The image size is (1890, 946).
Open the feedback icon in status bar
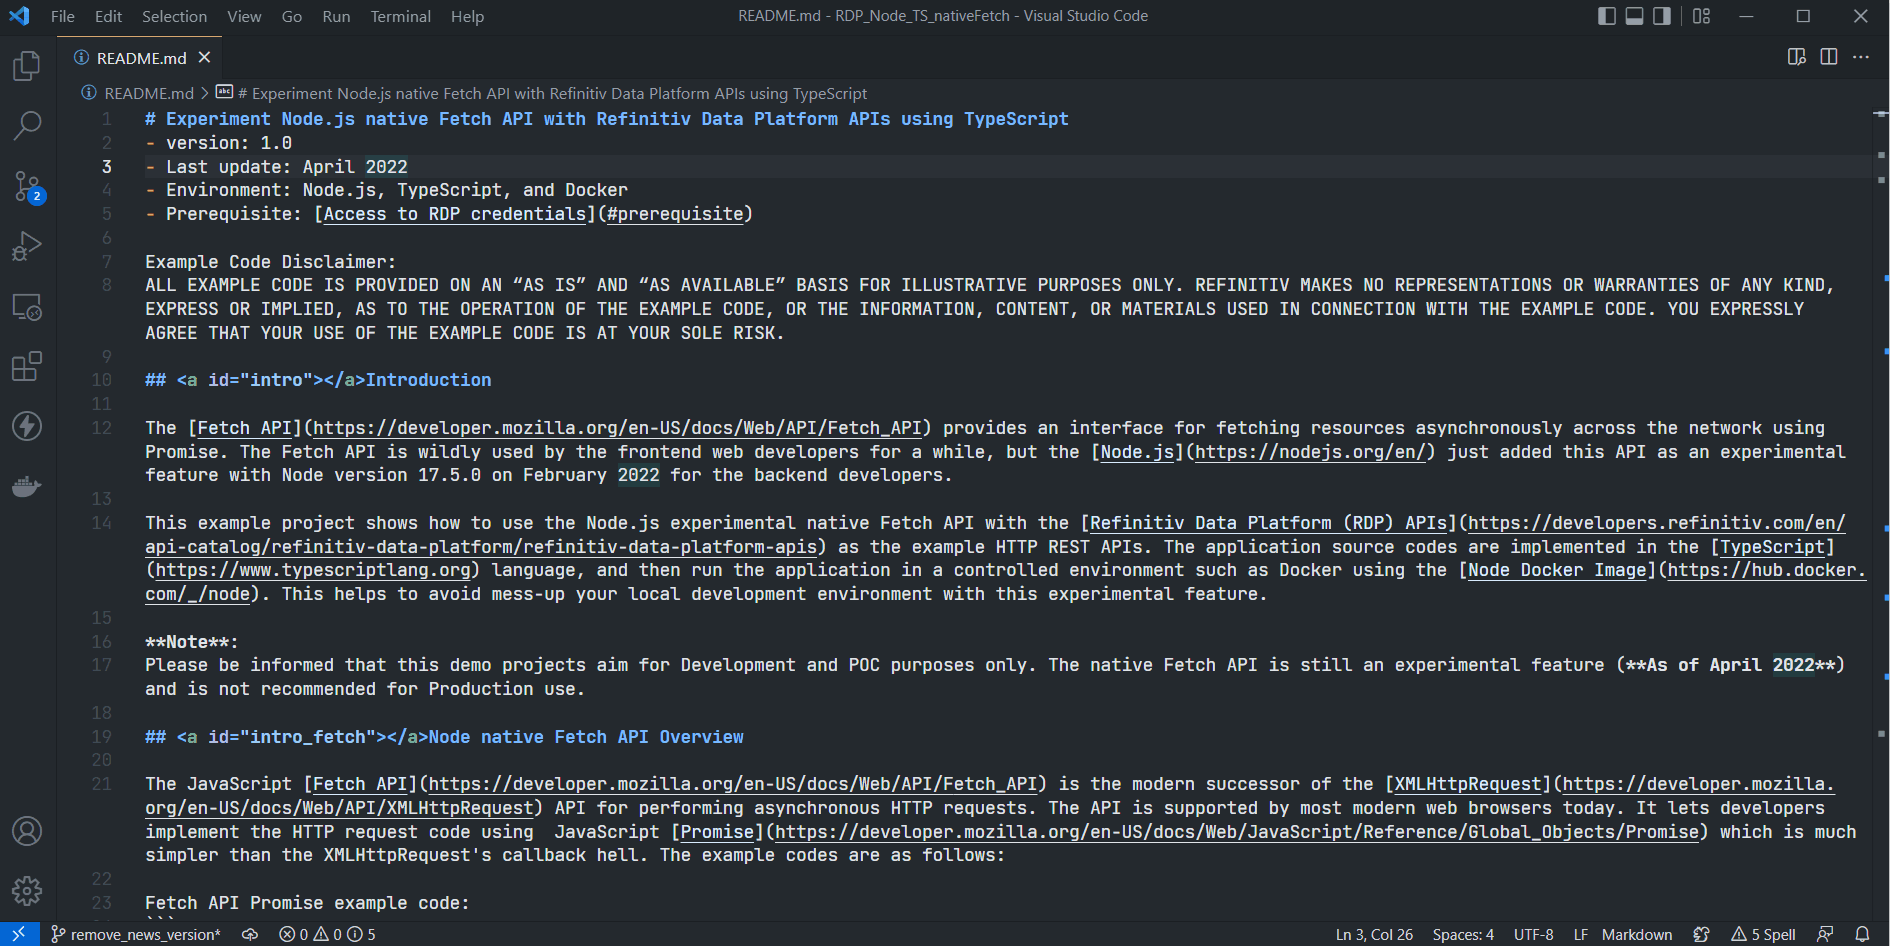click(1825, 934)
